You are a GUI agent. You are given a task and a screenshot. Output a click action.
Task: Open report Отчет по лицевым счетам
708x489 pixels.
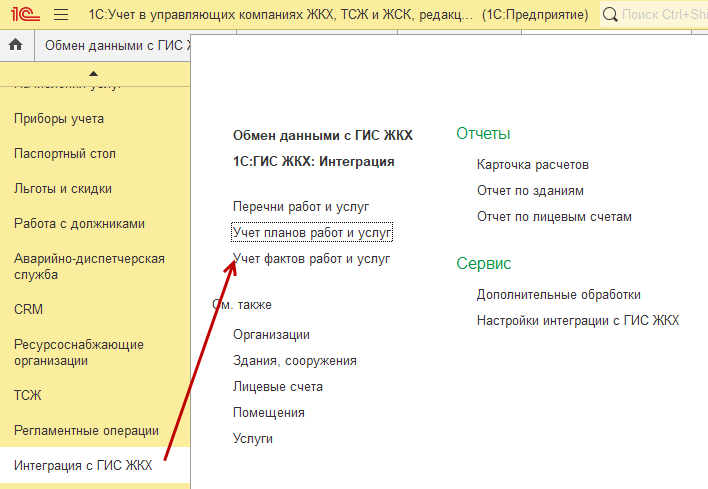554,217
